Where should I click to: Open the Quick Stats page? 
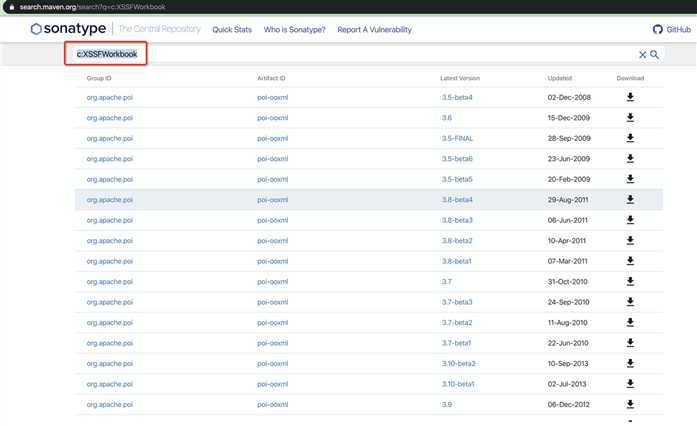point(232,29)
